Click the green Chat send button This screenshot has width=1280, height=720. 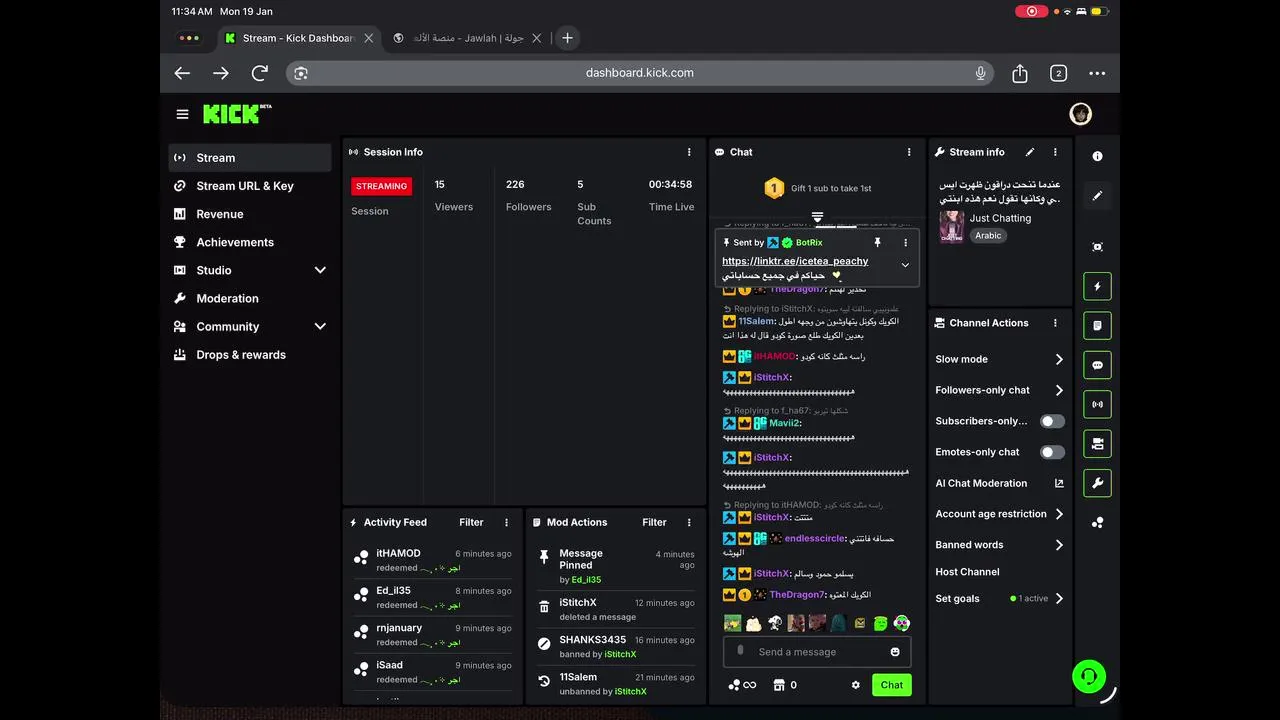(891, 685)
